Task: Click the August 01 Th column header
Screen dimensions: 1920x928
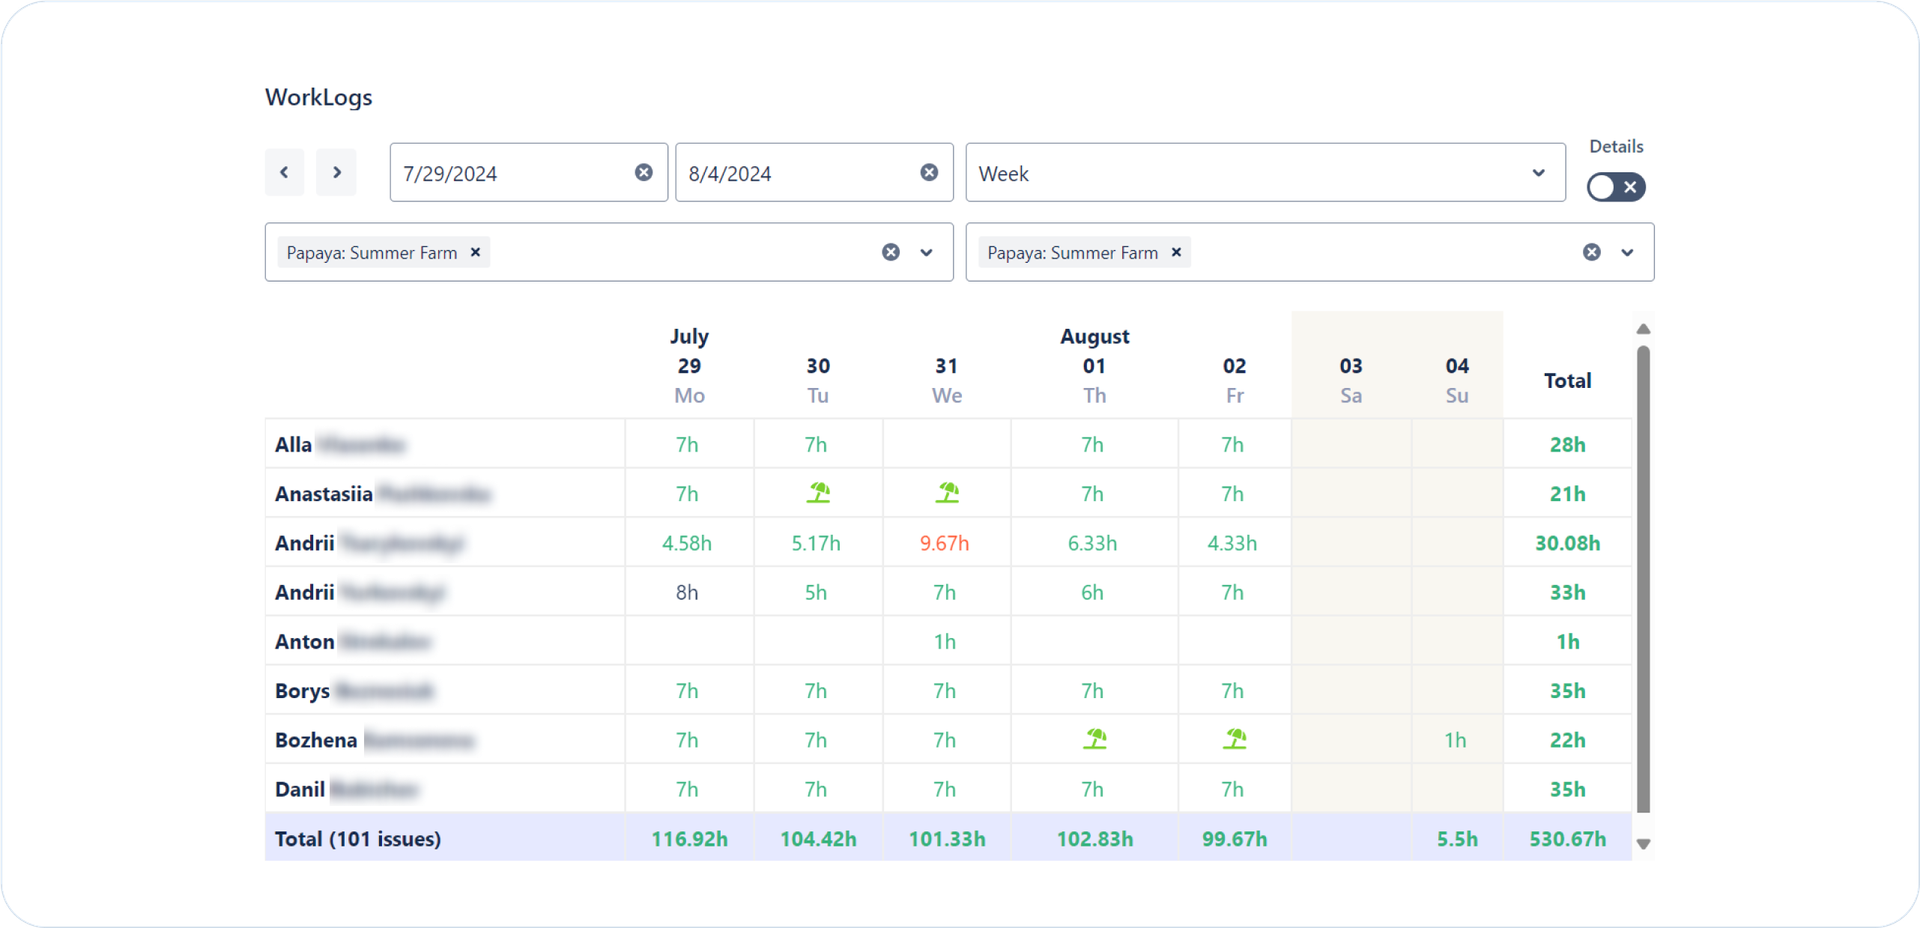Action: 1095,366
